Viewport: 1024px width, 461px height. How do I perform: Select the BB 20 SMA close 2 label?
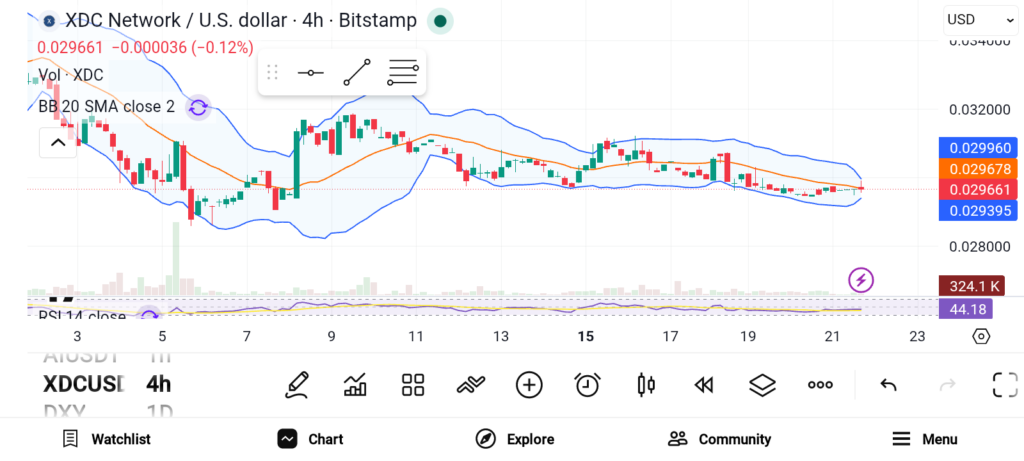[106, 107]
